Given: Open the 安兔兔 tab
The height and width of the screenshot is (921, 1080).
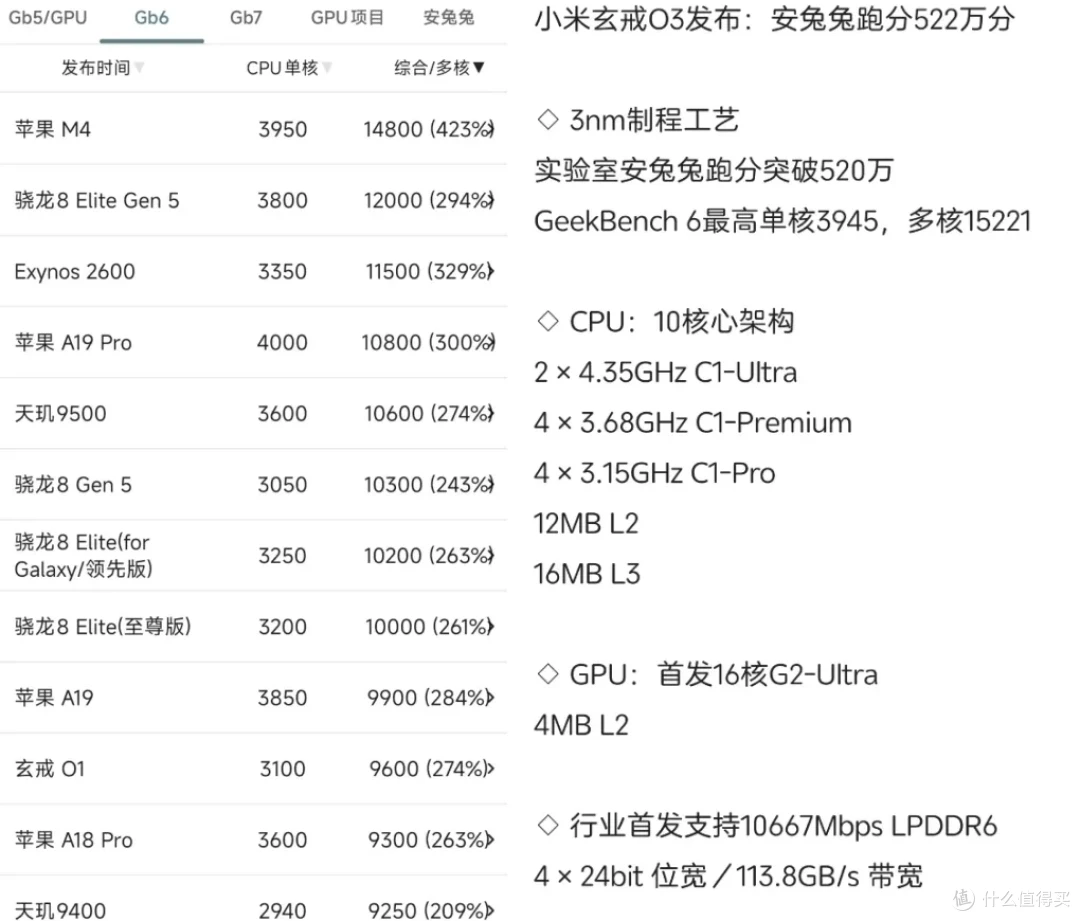Looking at the screenshot, I should point(448,17).
